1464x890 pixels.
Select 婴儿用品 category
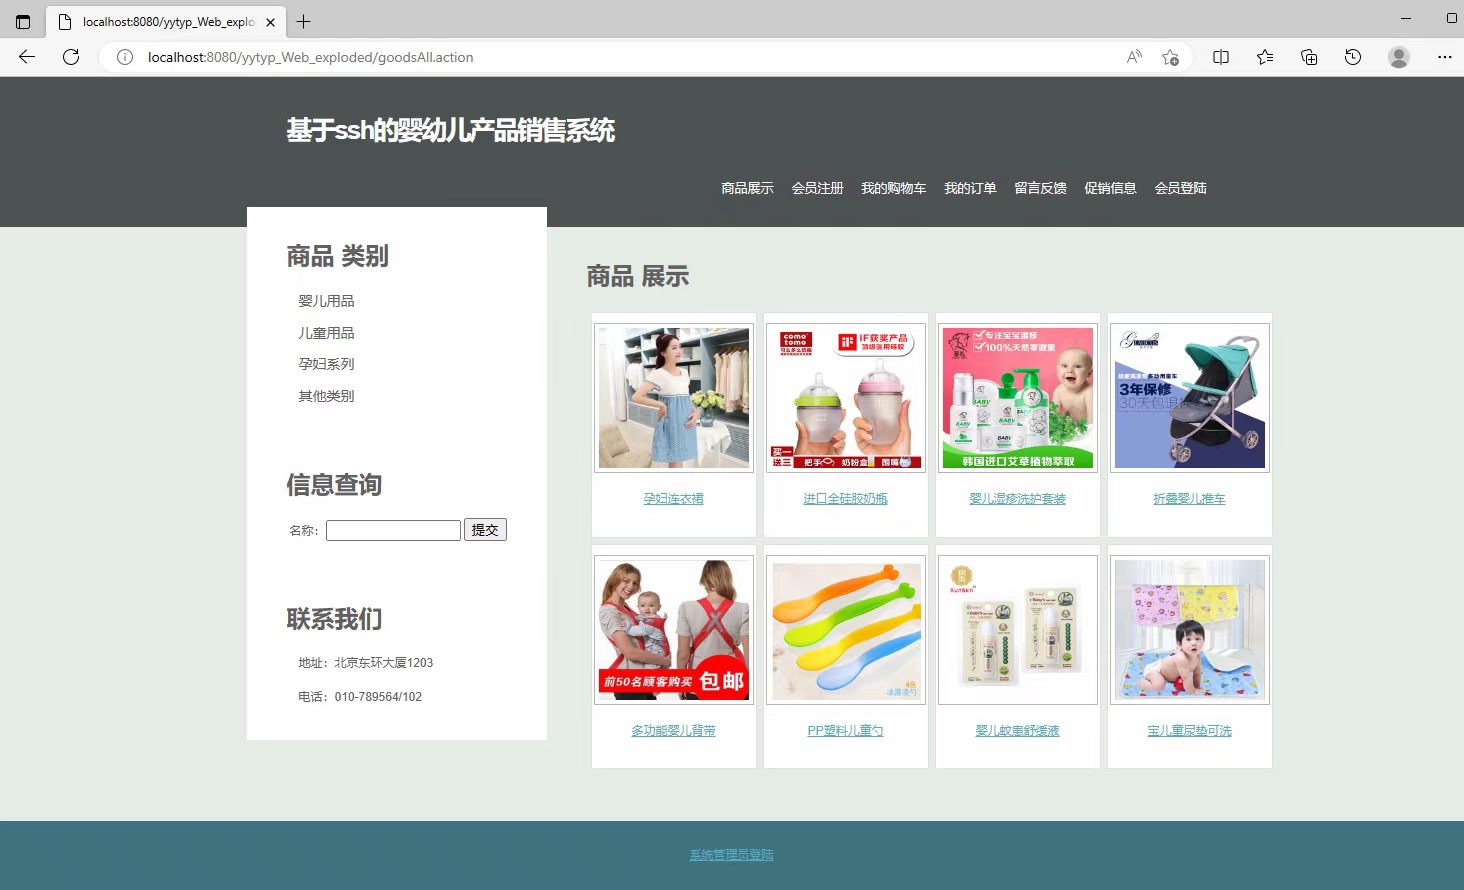click(326, 301)
